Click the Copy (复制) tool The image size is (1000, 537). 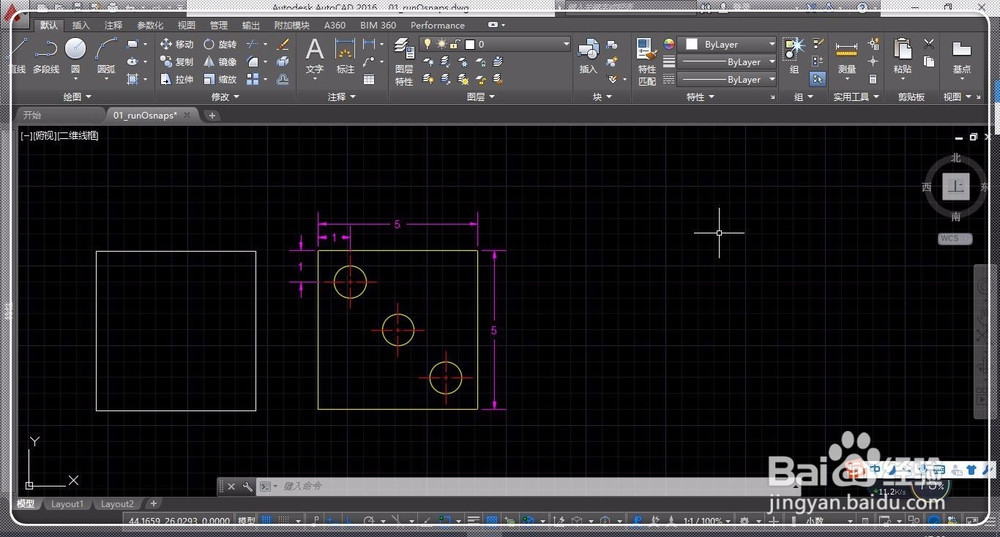pos(177,62)
